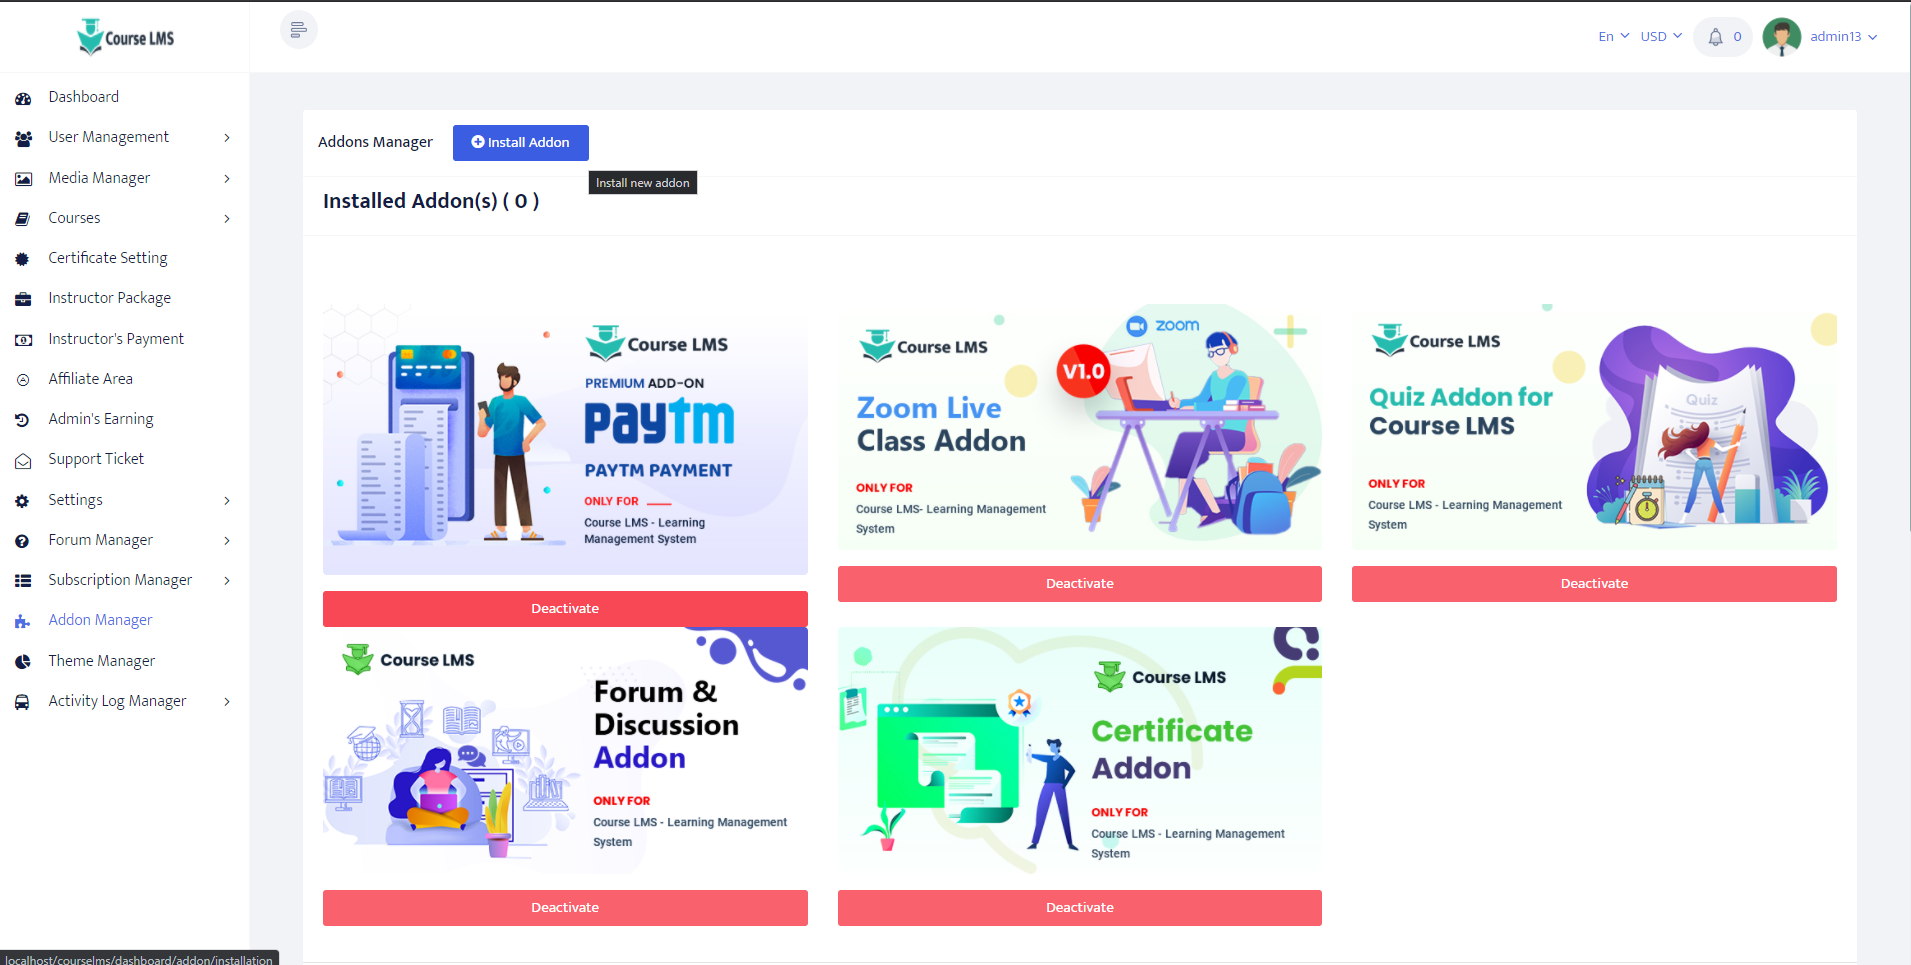Screen dimensions: 1911x965
Task: Open the En language dropdown
Action: pos(1613,37)
